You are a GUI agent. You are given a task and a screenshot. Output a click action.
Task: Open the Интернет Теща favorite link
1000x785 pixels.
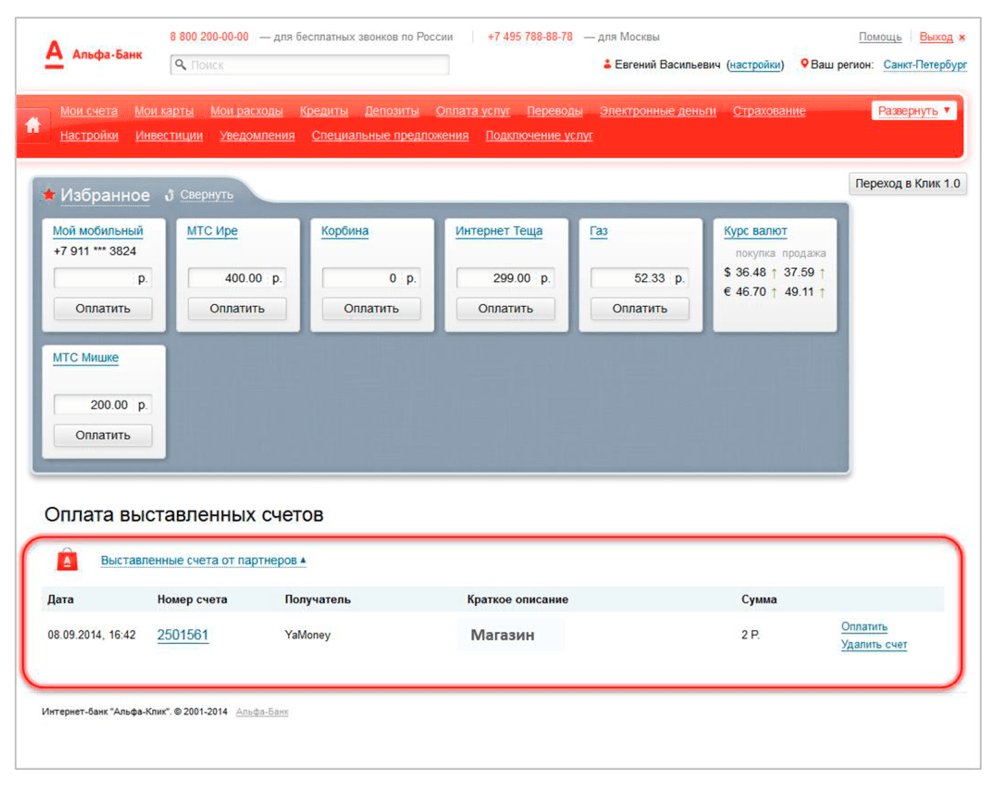[x=499, y=231]
